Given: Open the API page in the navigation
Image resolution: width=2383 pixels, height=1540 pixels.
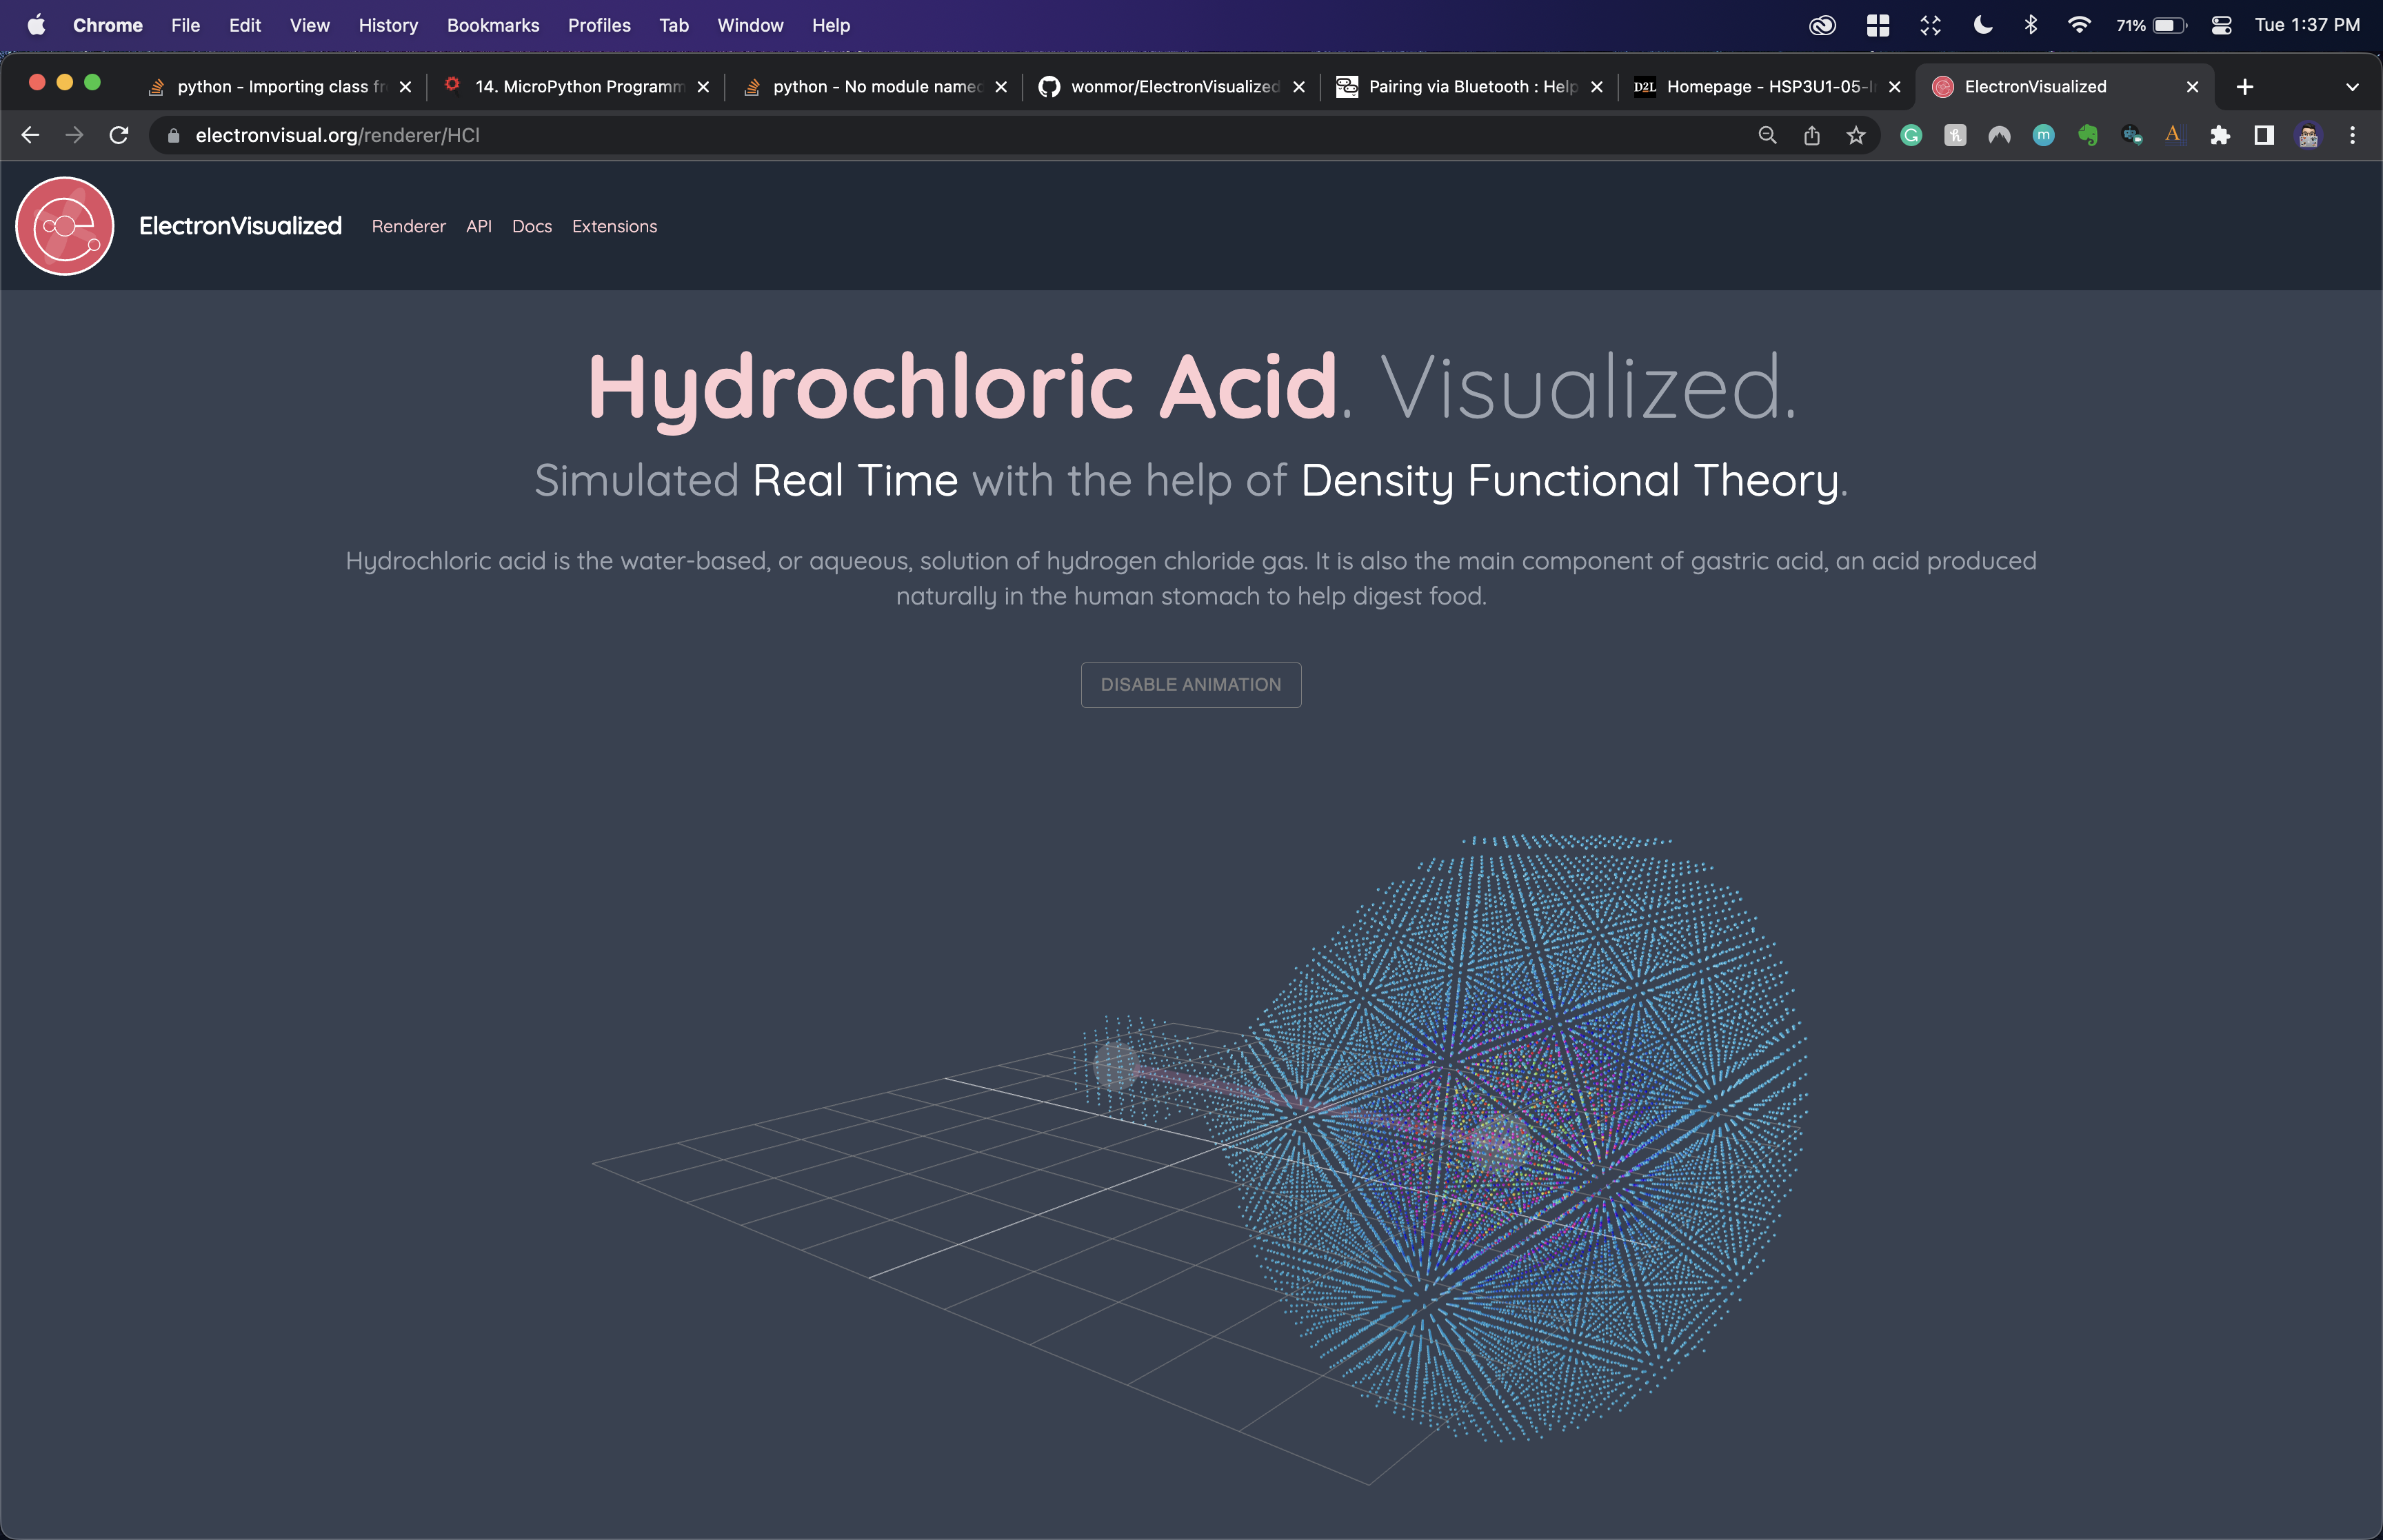Looking at the screenshot, I should (x=479, y=226).
